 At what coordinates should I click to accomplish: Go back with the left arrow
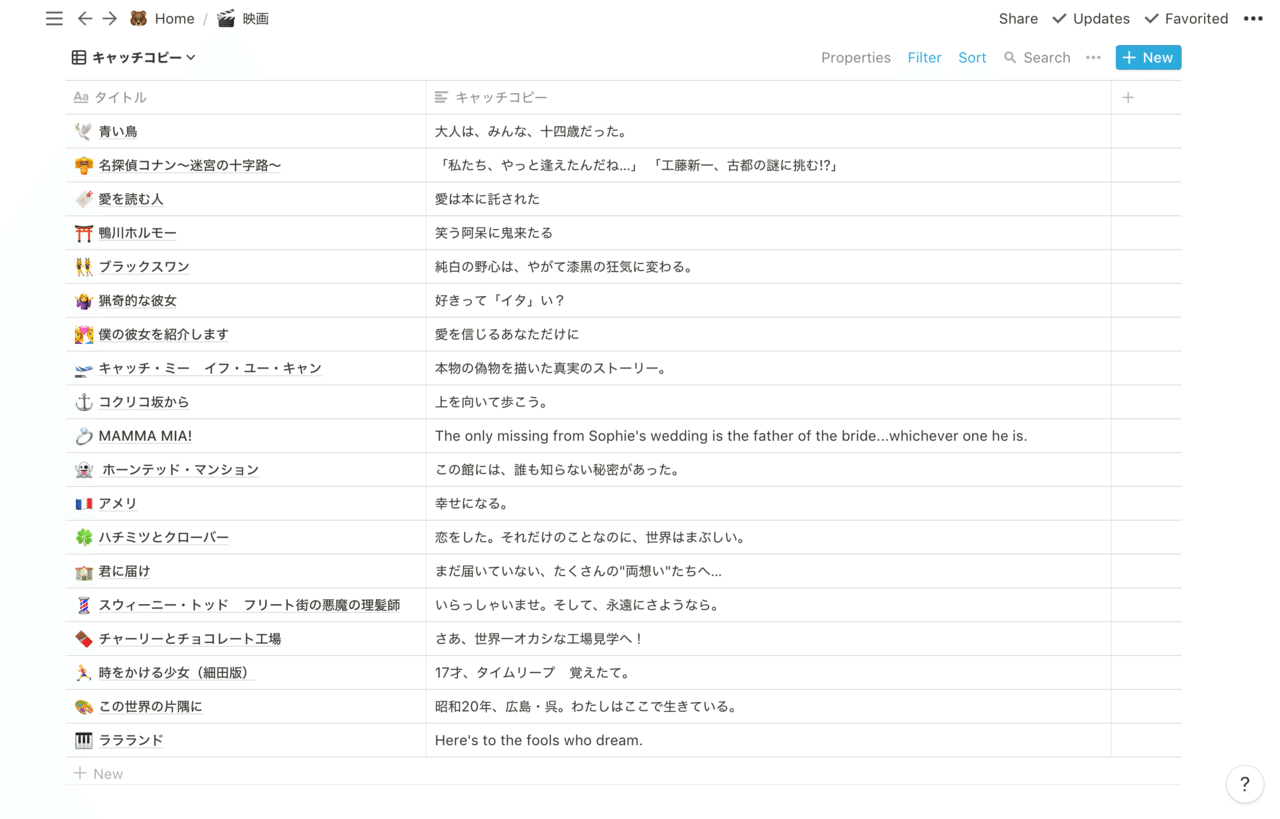pyautogui.click(x=85, y=18)
